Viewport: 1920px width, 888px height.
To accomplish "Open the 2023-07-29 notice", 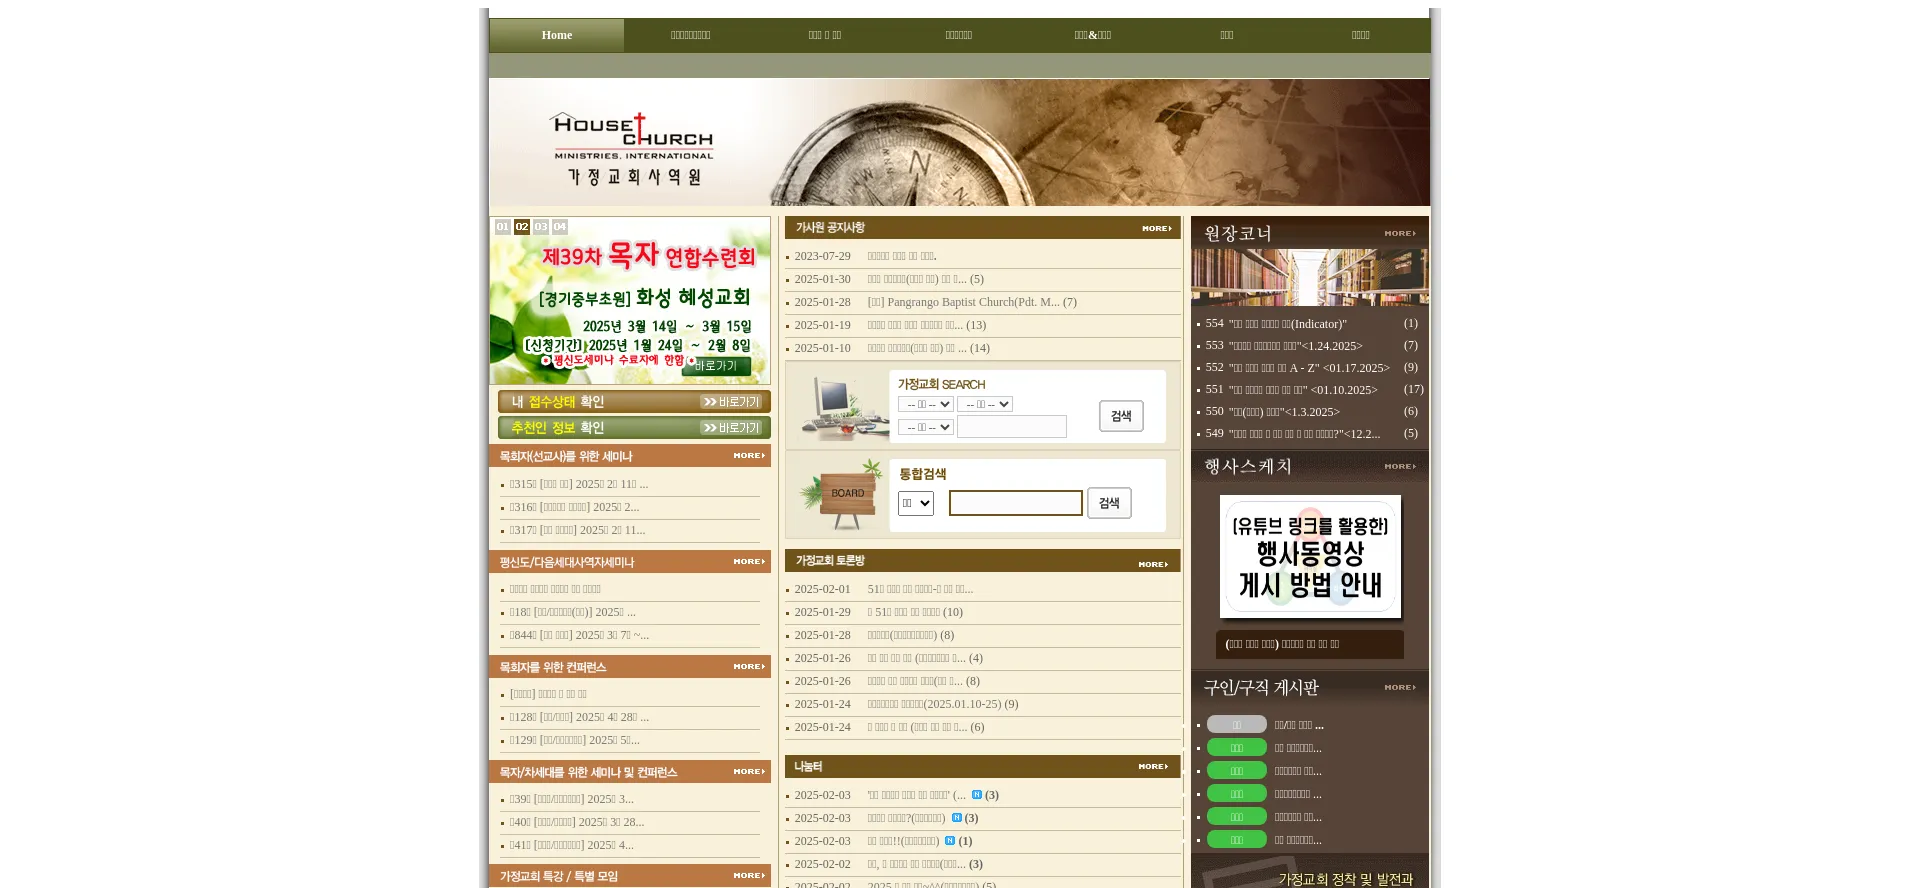I will coord(902,257).
